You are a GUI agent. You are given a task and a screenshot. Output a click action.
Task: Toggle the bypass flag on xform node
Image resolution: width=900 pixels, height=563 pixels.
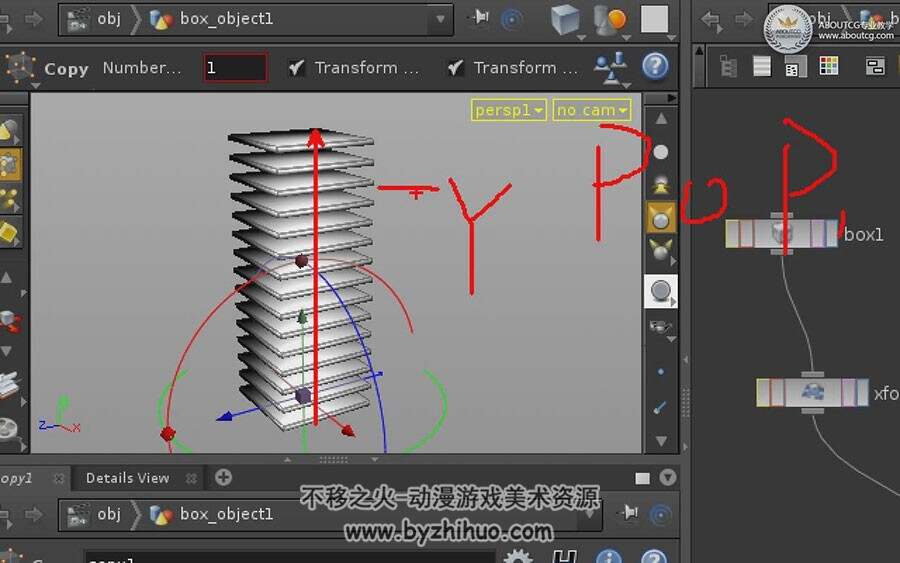pyautogui.click(x=777, y=392)
